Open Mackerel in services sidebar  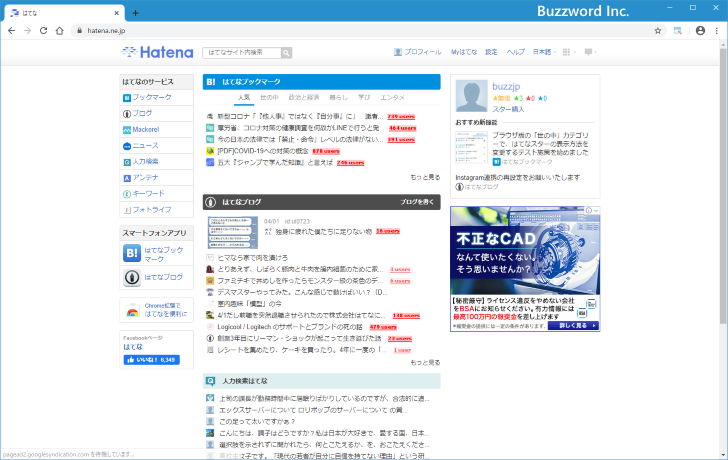(x=156, y=130)
